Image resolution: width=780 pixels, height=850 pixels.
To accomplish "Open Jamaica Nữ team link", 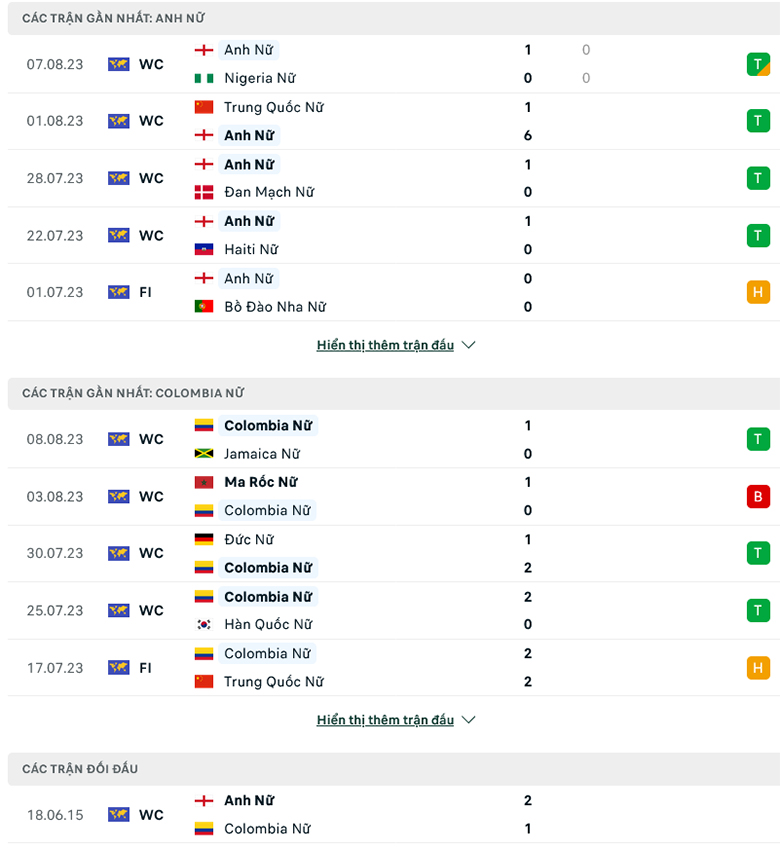I will coord(262,454).
